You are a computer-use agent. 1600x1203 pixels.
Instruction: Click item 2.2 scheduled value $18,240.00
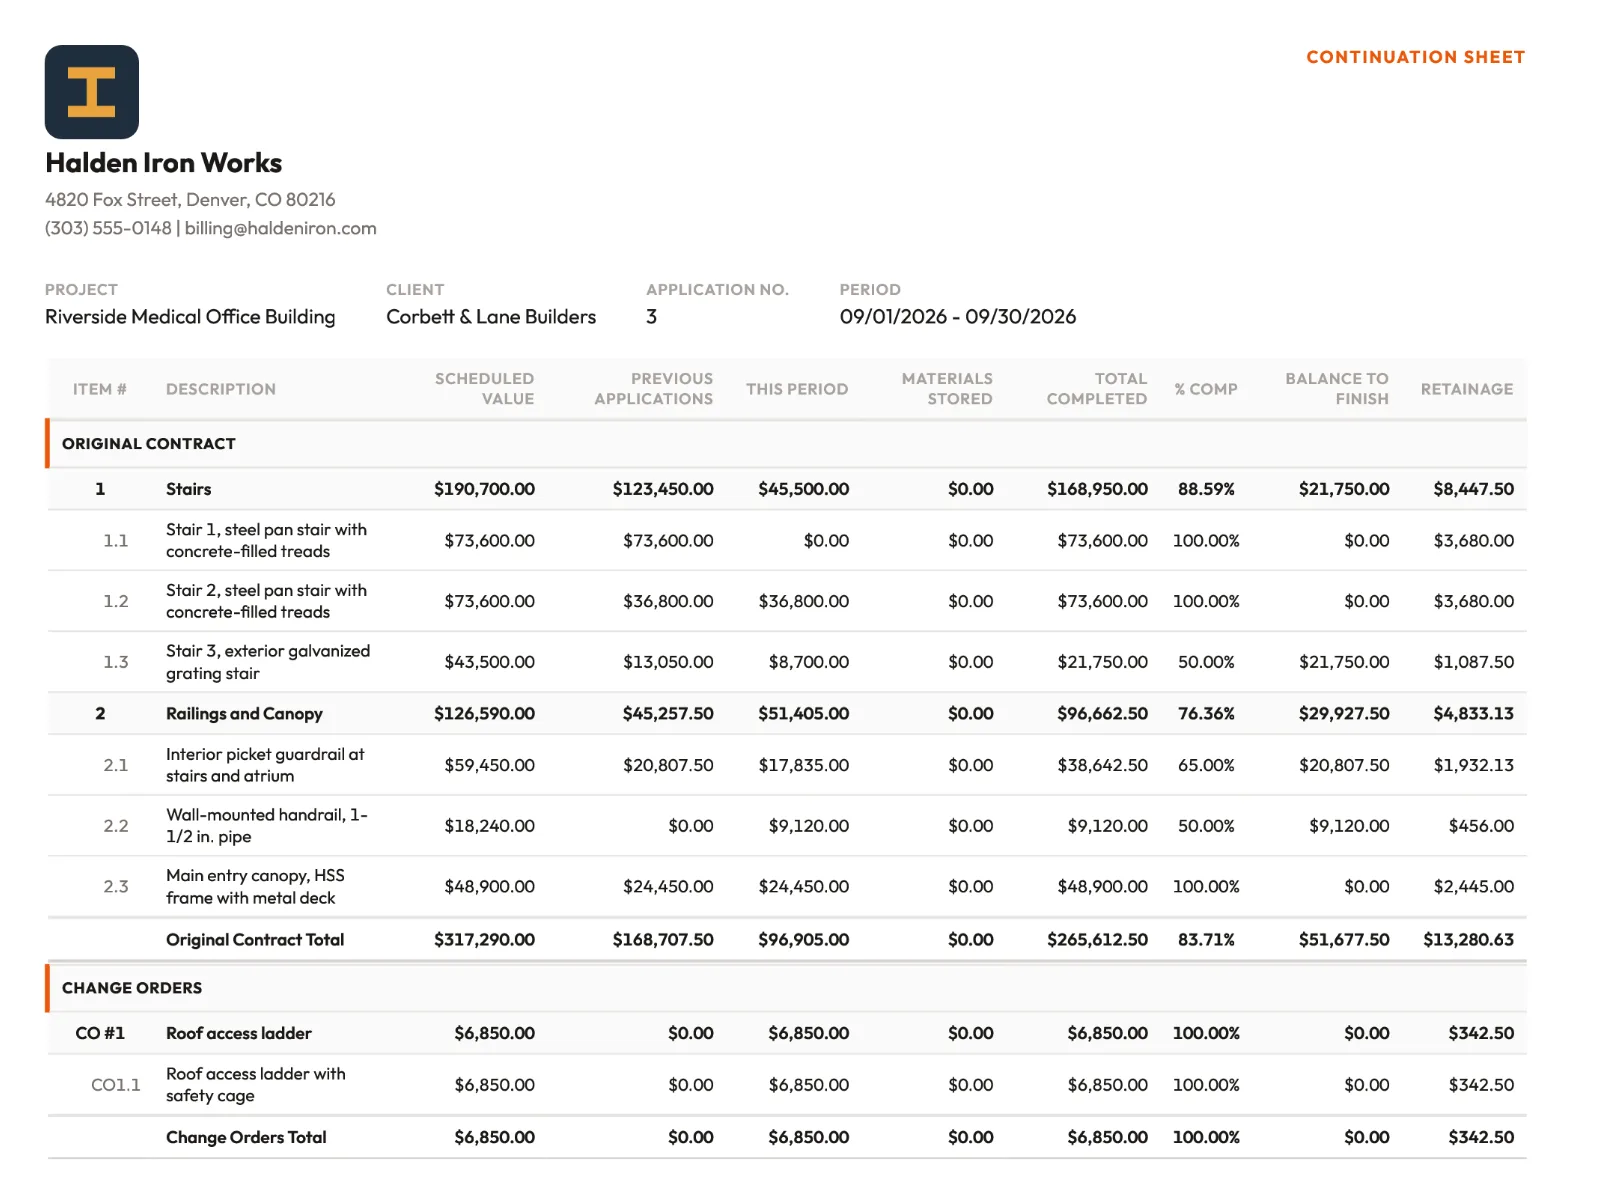(x=490, y=826)
